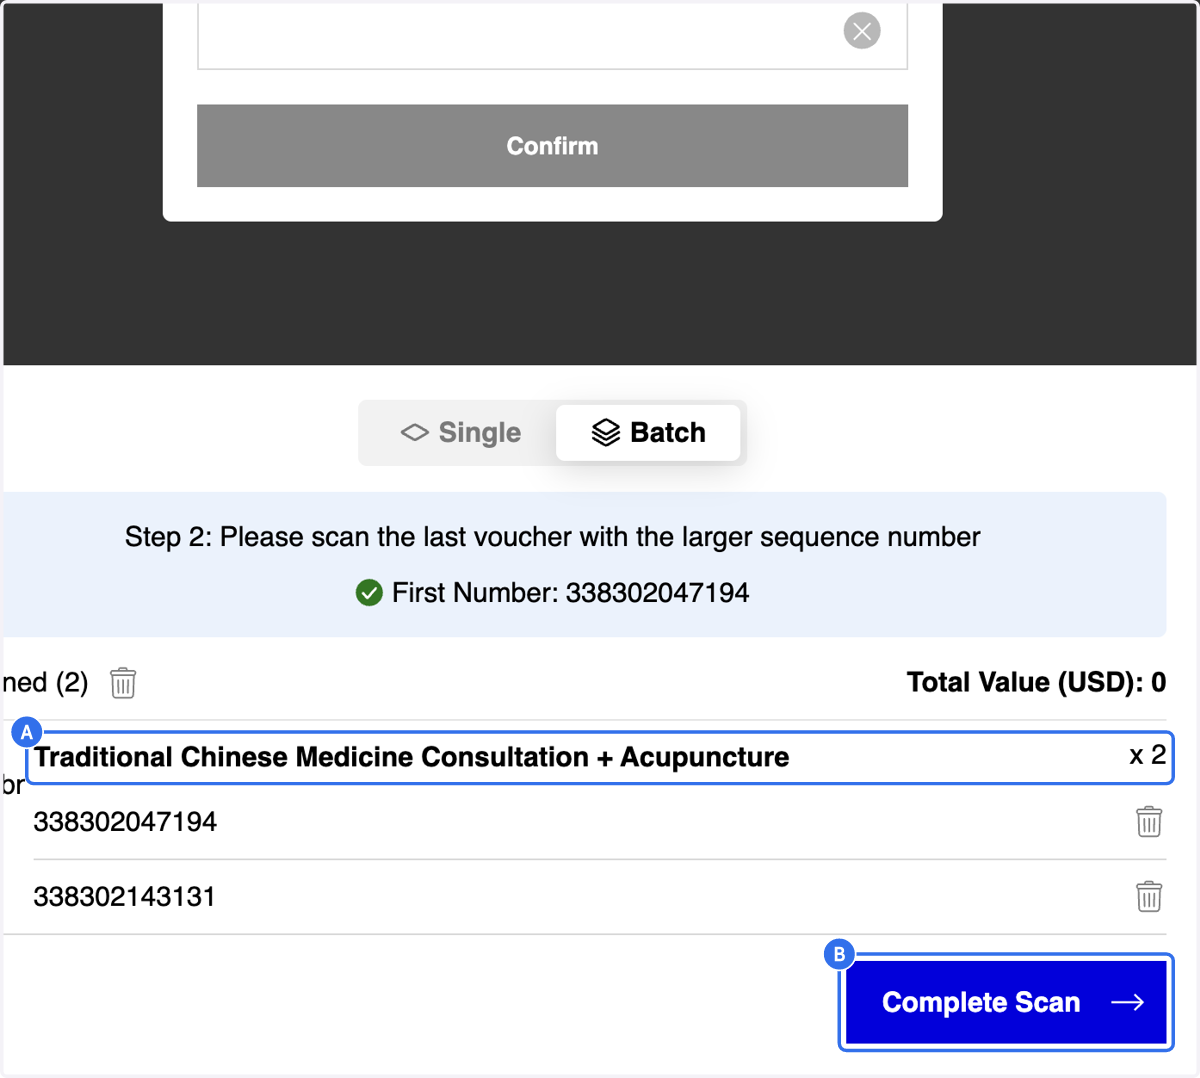Delete all scanned vouchers with the top trash icon
The height and width of the screenshot is (1078, 1200).
[x=123, y=683]
